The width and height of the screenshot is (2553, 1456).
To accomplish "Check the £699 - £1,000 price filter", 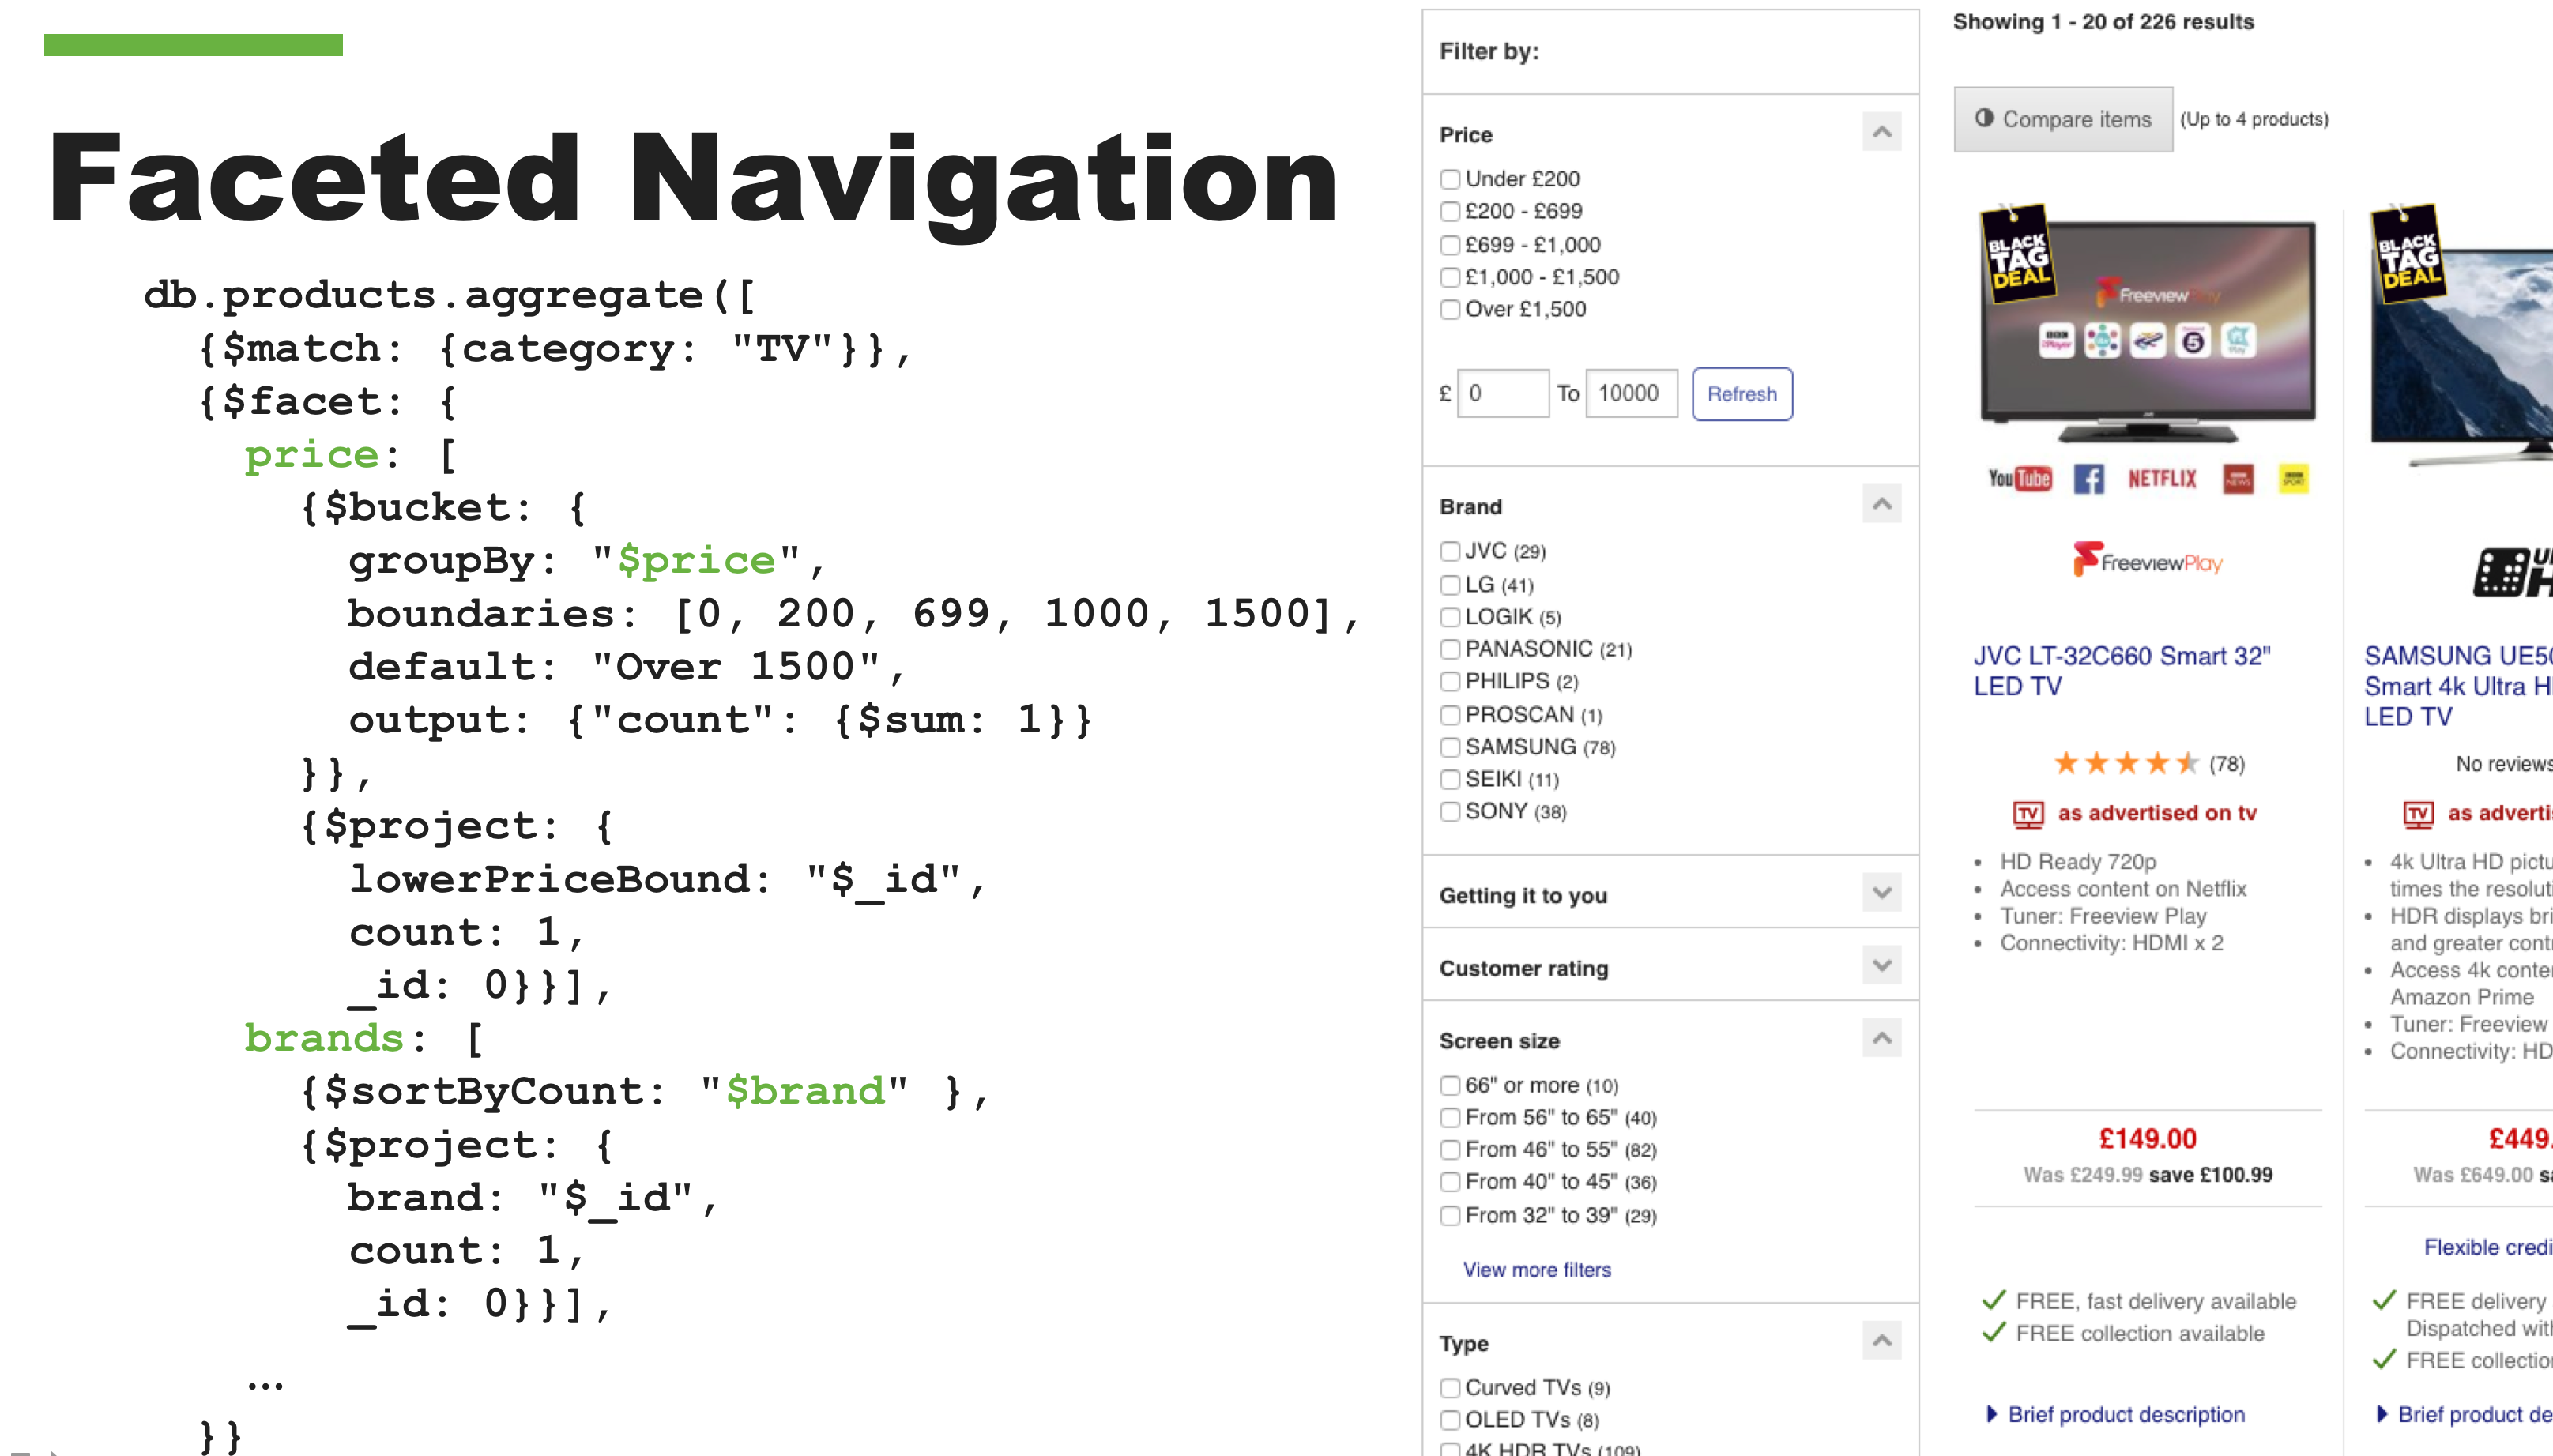I will click(1450, 245).
